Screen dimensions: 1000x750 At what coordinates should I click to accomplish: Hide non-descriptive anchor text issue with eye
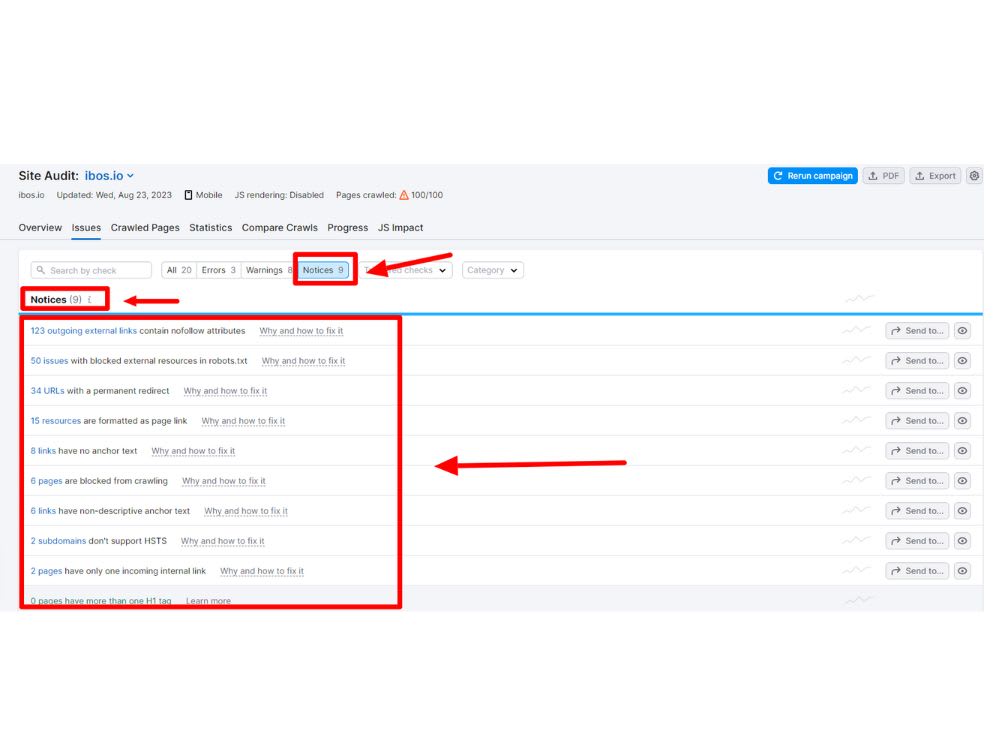(x=962, y=510)
